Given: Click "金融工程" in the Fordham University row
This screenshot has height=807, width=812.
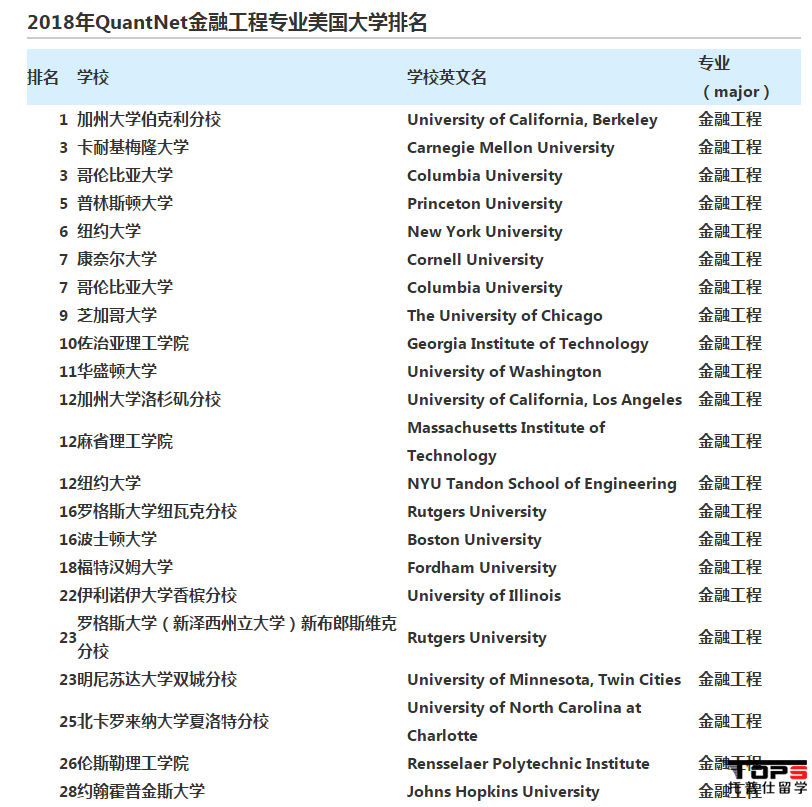Looking at the screenshot, I should point(730,567).
